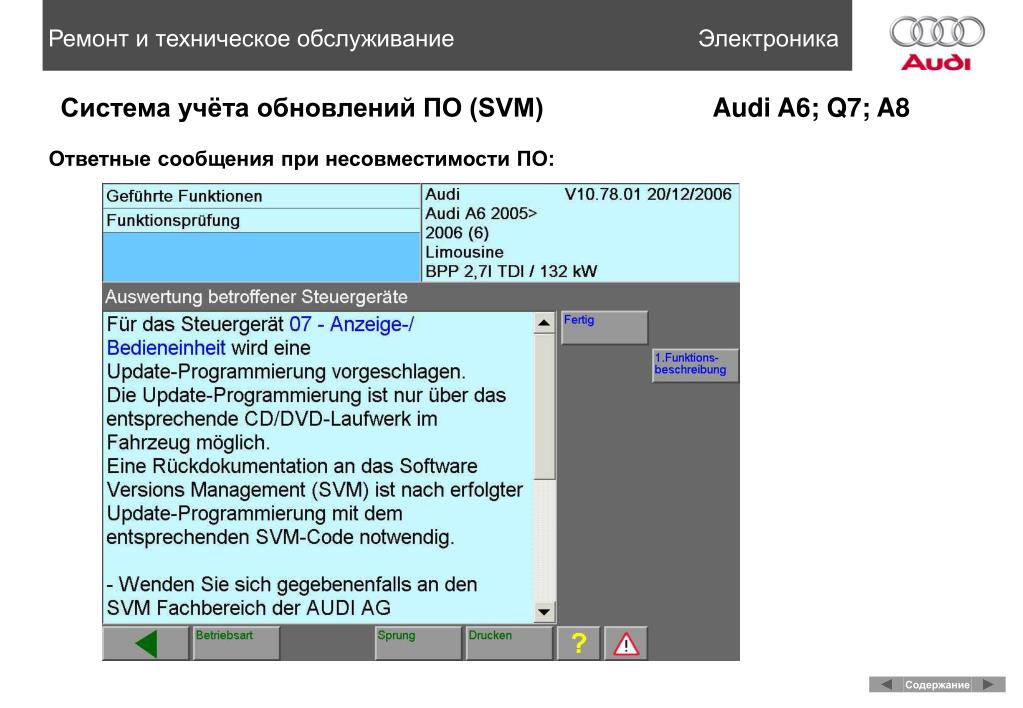Open help with yellow question mark
This screenshot has height=708, width=1023.
[x=578, y=643]
